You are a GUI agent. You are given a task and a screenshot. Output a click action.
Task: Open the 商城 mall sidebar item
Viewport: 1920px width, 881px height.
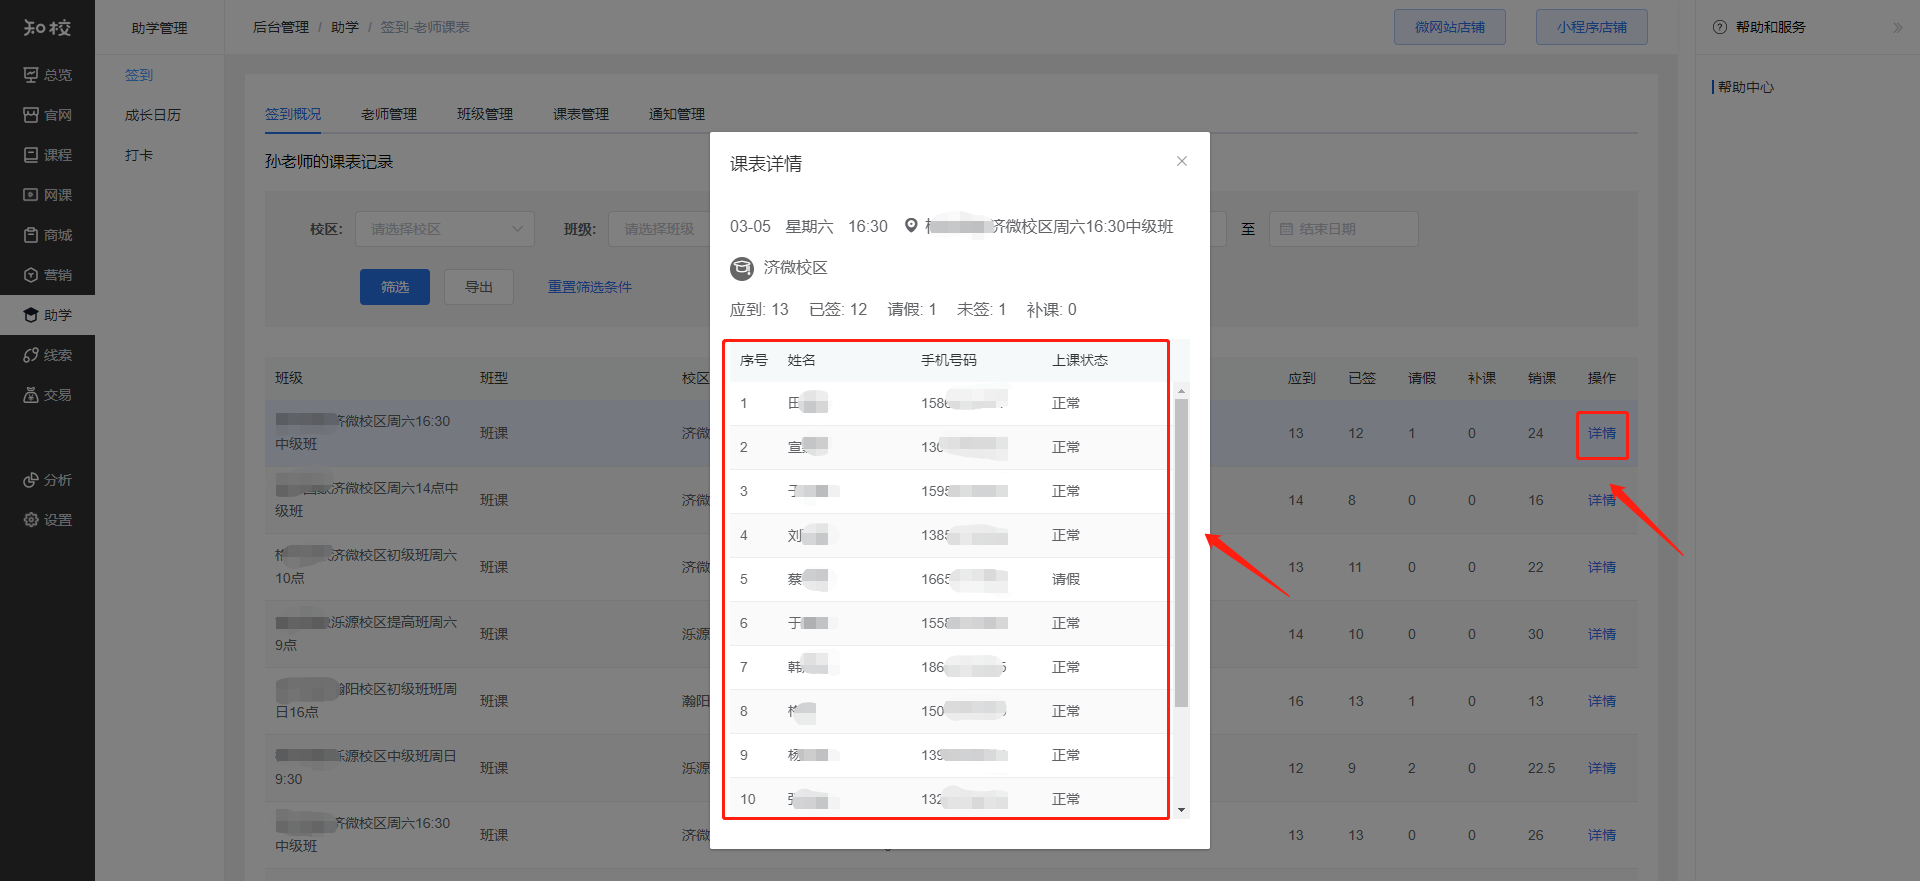47,235
